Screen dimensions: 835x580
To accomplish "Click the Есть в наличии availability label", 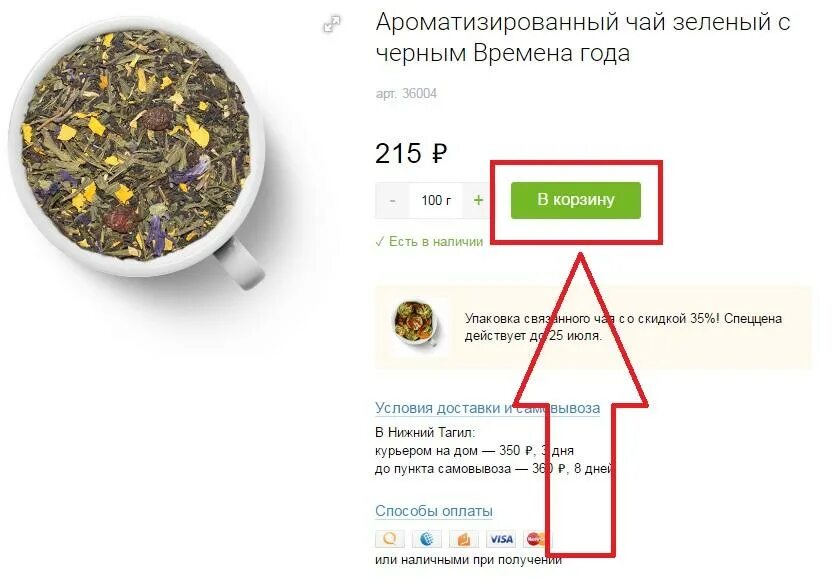I will (436, 242).
